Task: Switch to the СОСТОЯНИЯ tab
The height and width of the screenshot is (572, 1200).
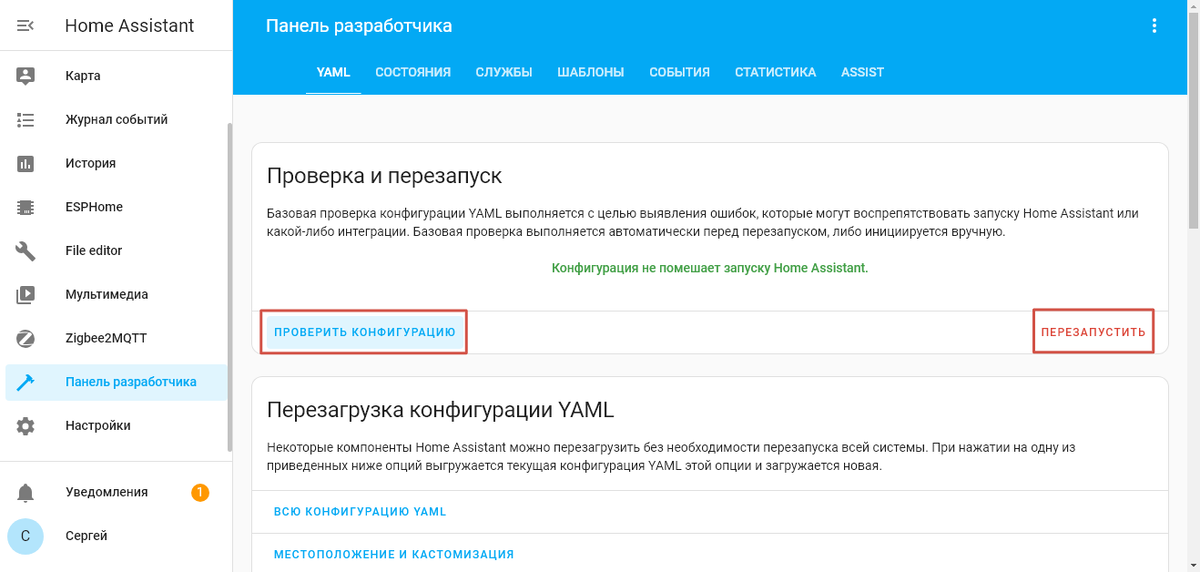Action: (x=413, y=72)
